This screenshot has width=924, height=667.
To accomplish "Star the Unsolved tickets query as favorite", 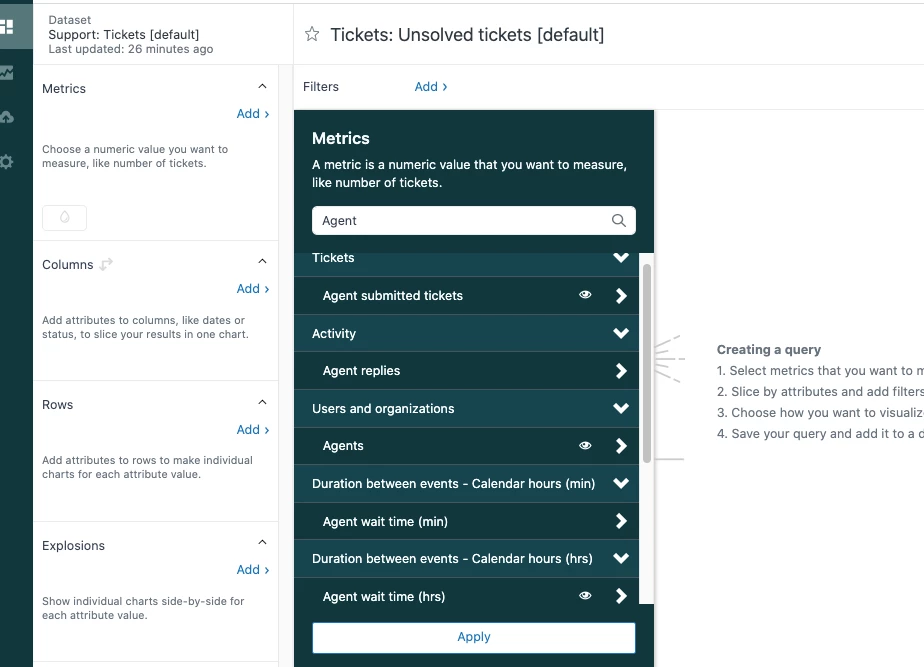I will pos(312,35).
